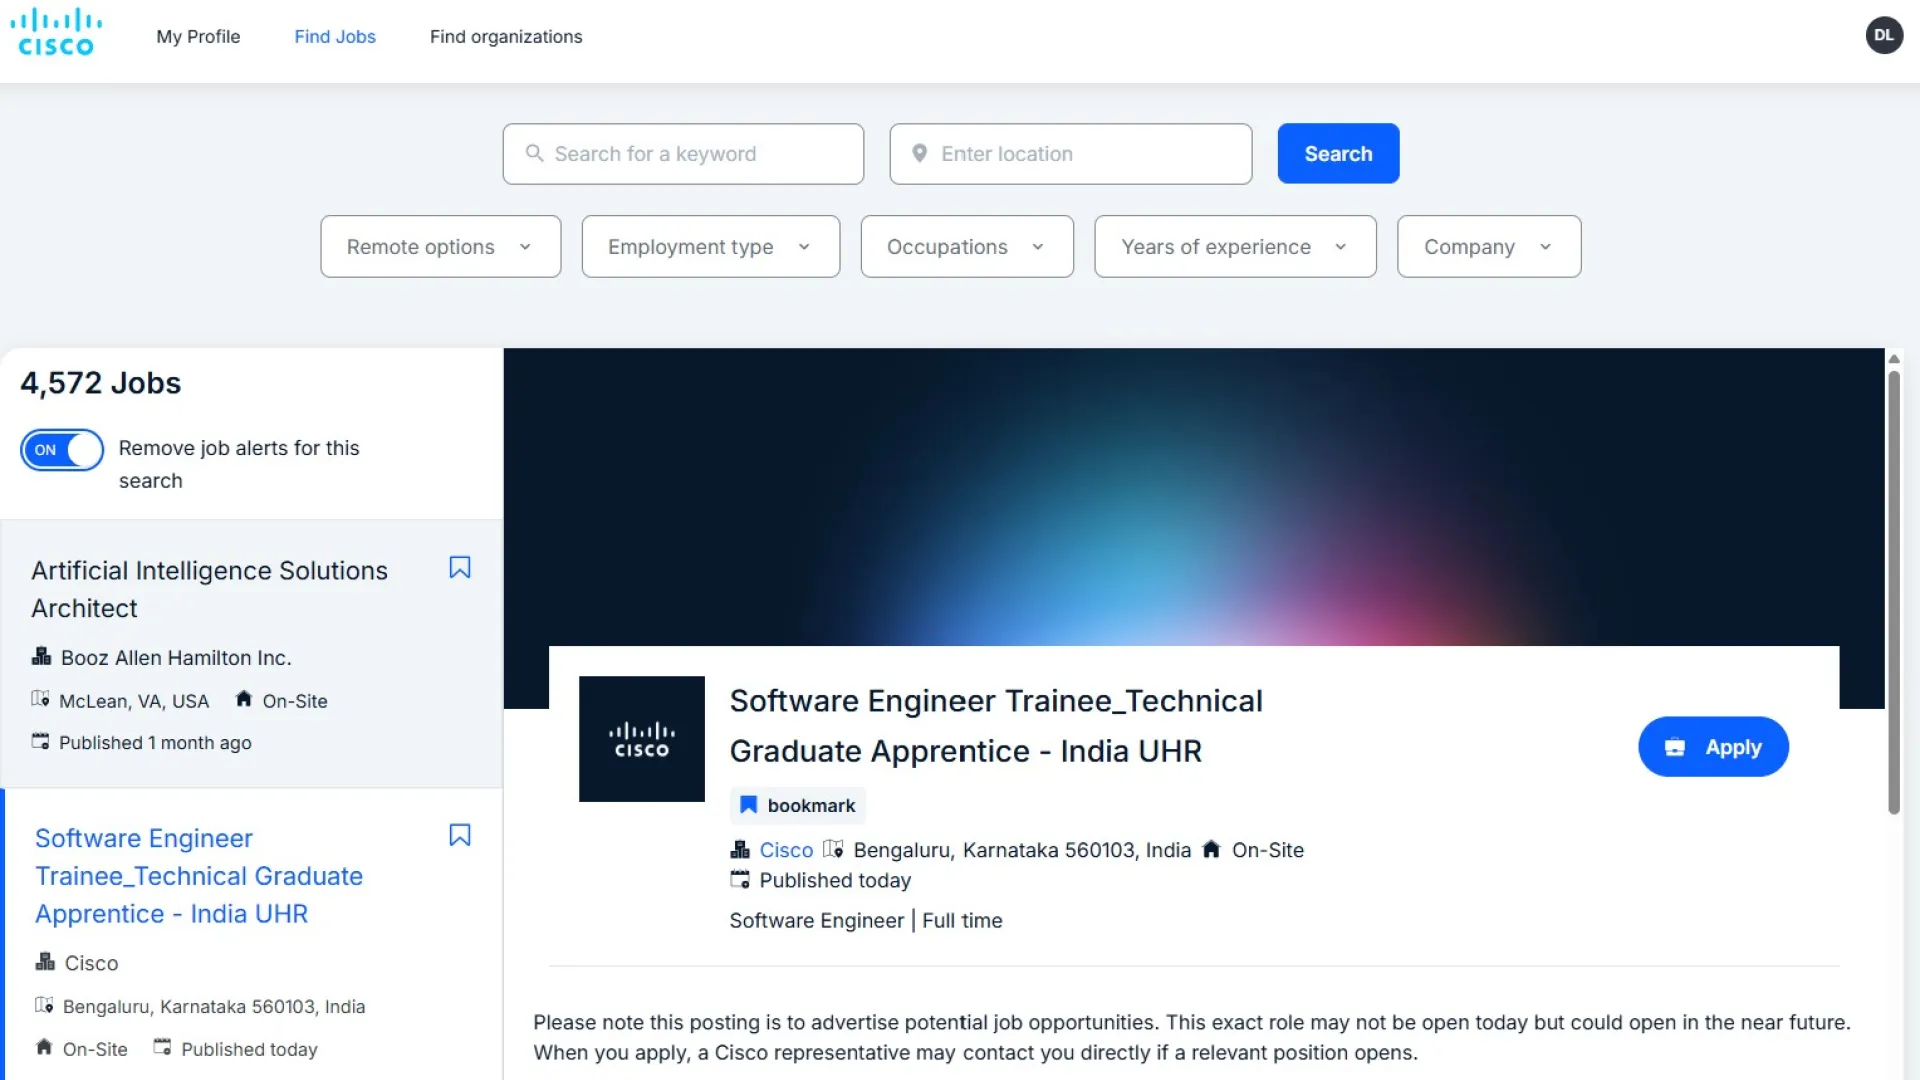Click the job details vertical scrollbar

(1893, 592)
